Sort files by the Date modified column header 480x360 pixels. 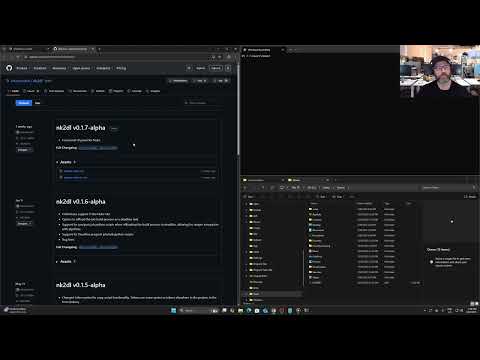point(364,203)
